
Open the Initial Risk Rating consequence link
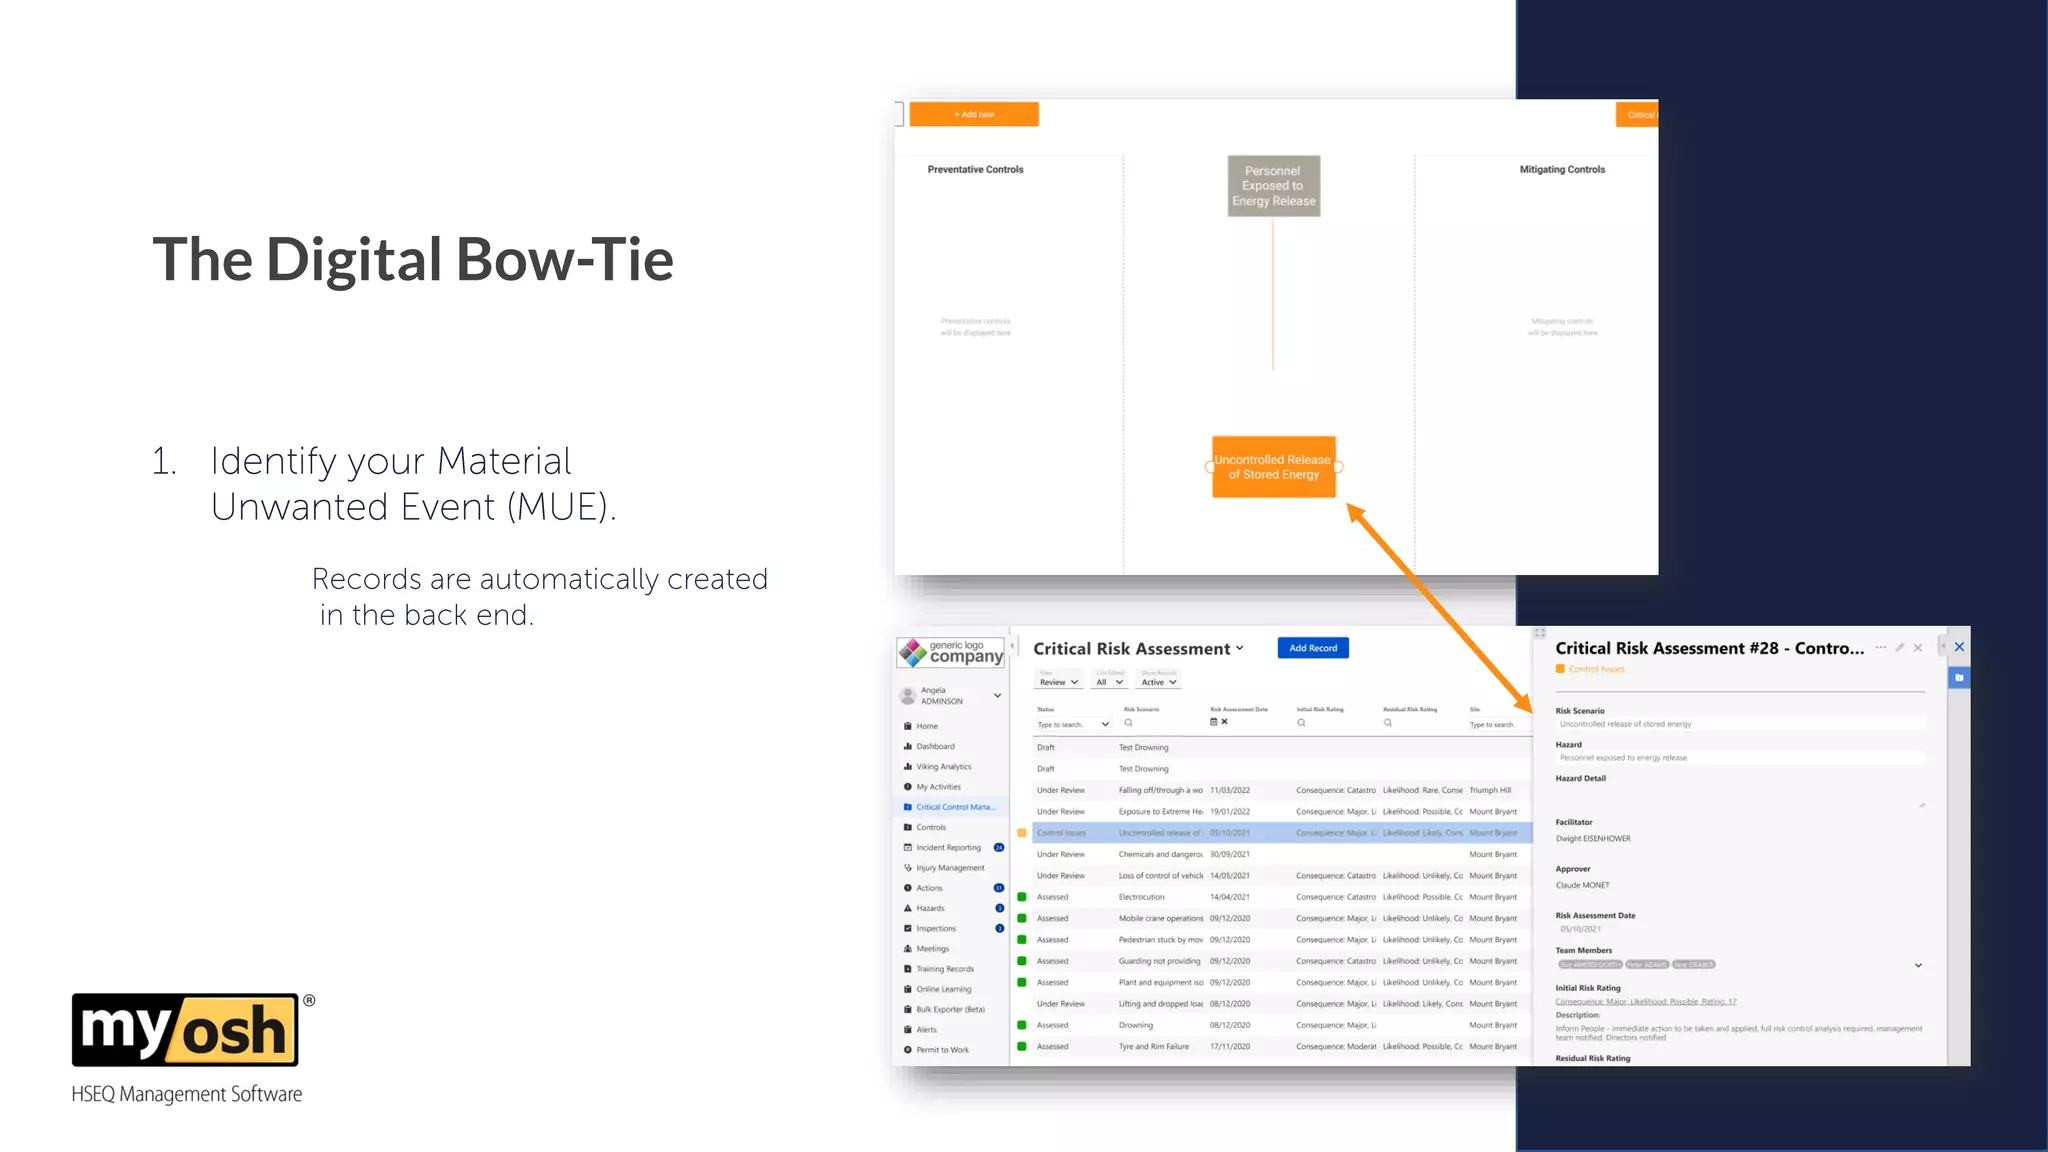1646,1001
